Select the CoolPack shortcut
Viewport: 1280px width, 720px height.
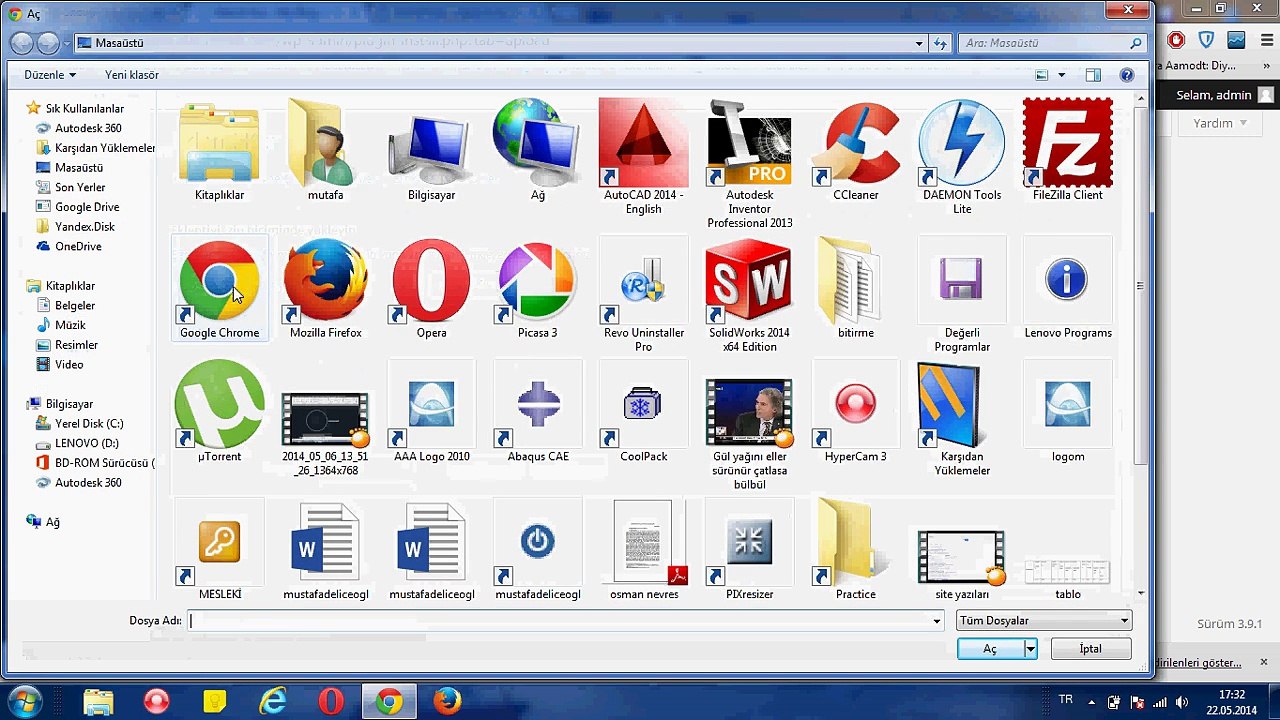[x=643, y=412]
